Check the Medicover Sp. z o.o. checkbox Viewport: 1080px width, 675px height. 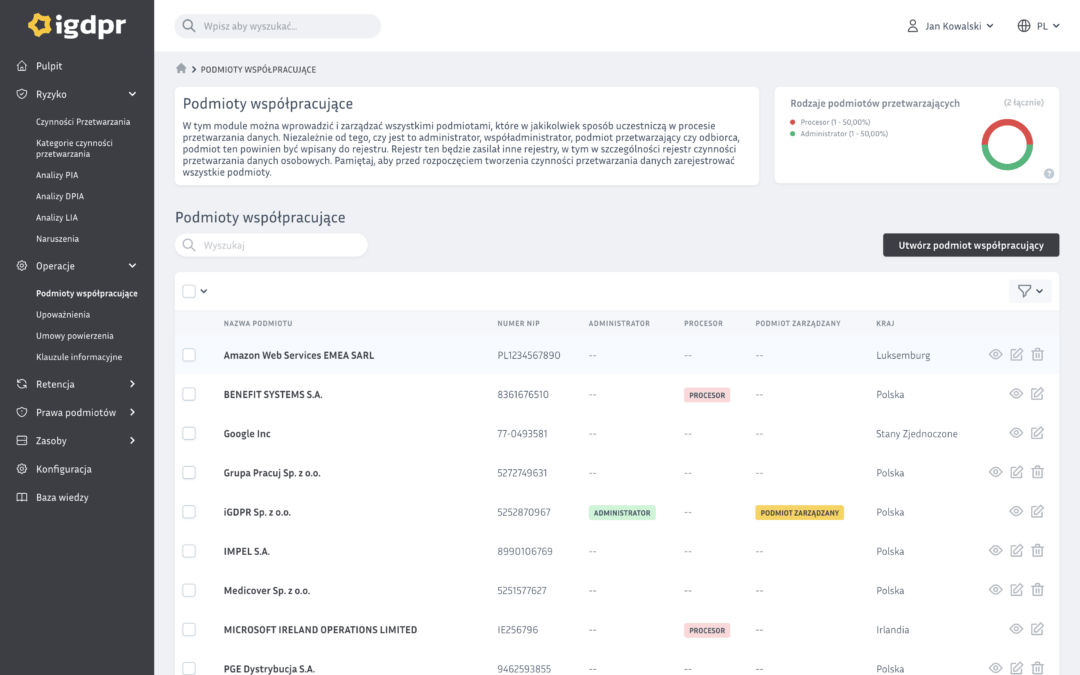point(189,590)
